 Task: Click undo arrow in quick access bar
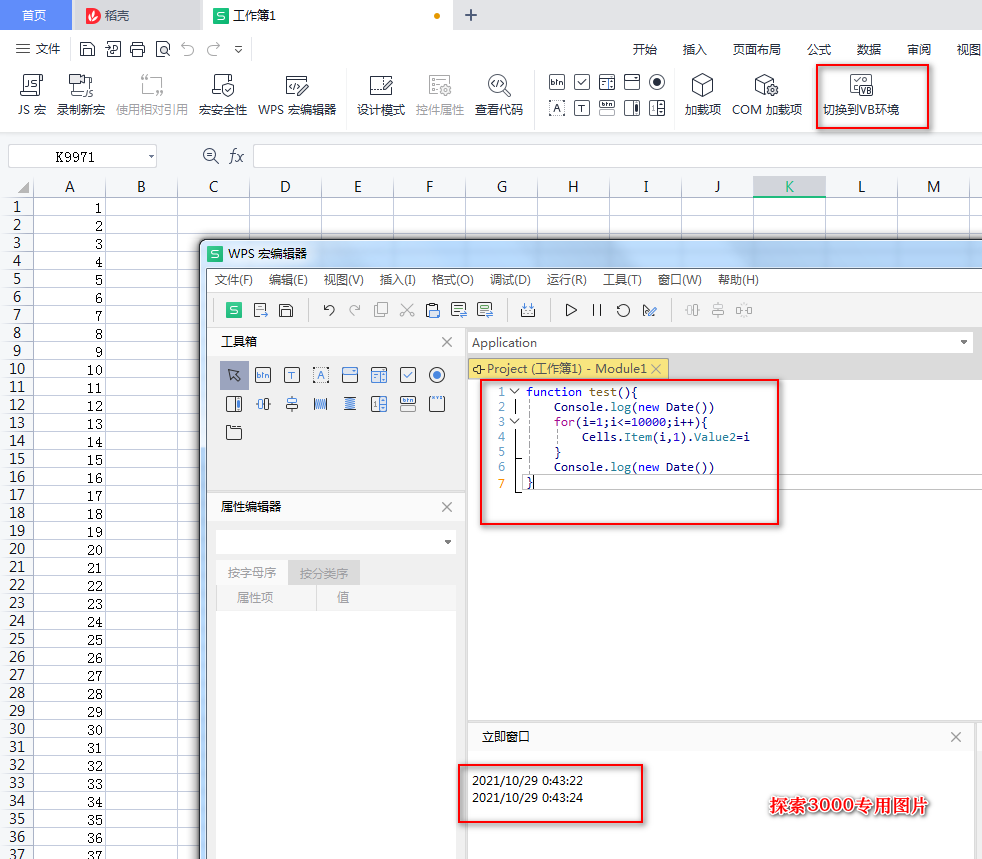click(x=187, y=49)
